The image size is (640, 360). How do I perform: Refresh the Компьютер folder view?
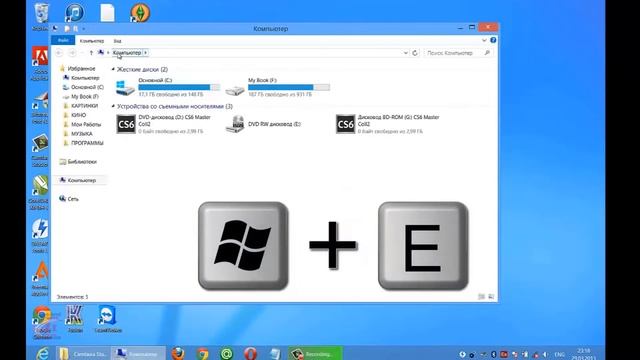coord(415,53)
